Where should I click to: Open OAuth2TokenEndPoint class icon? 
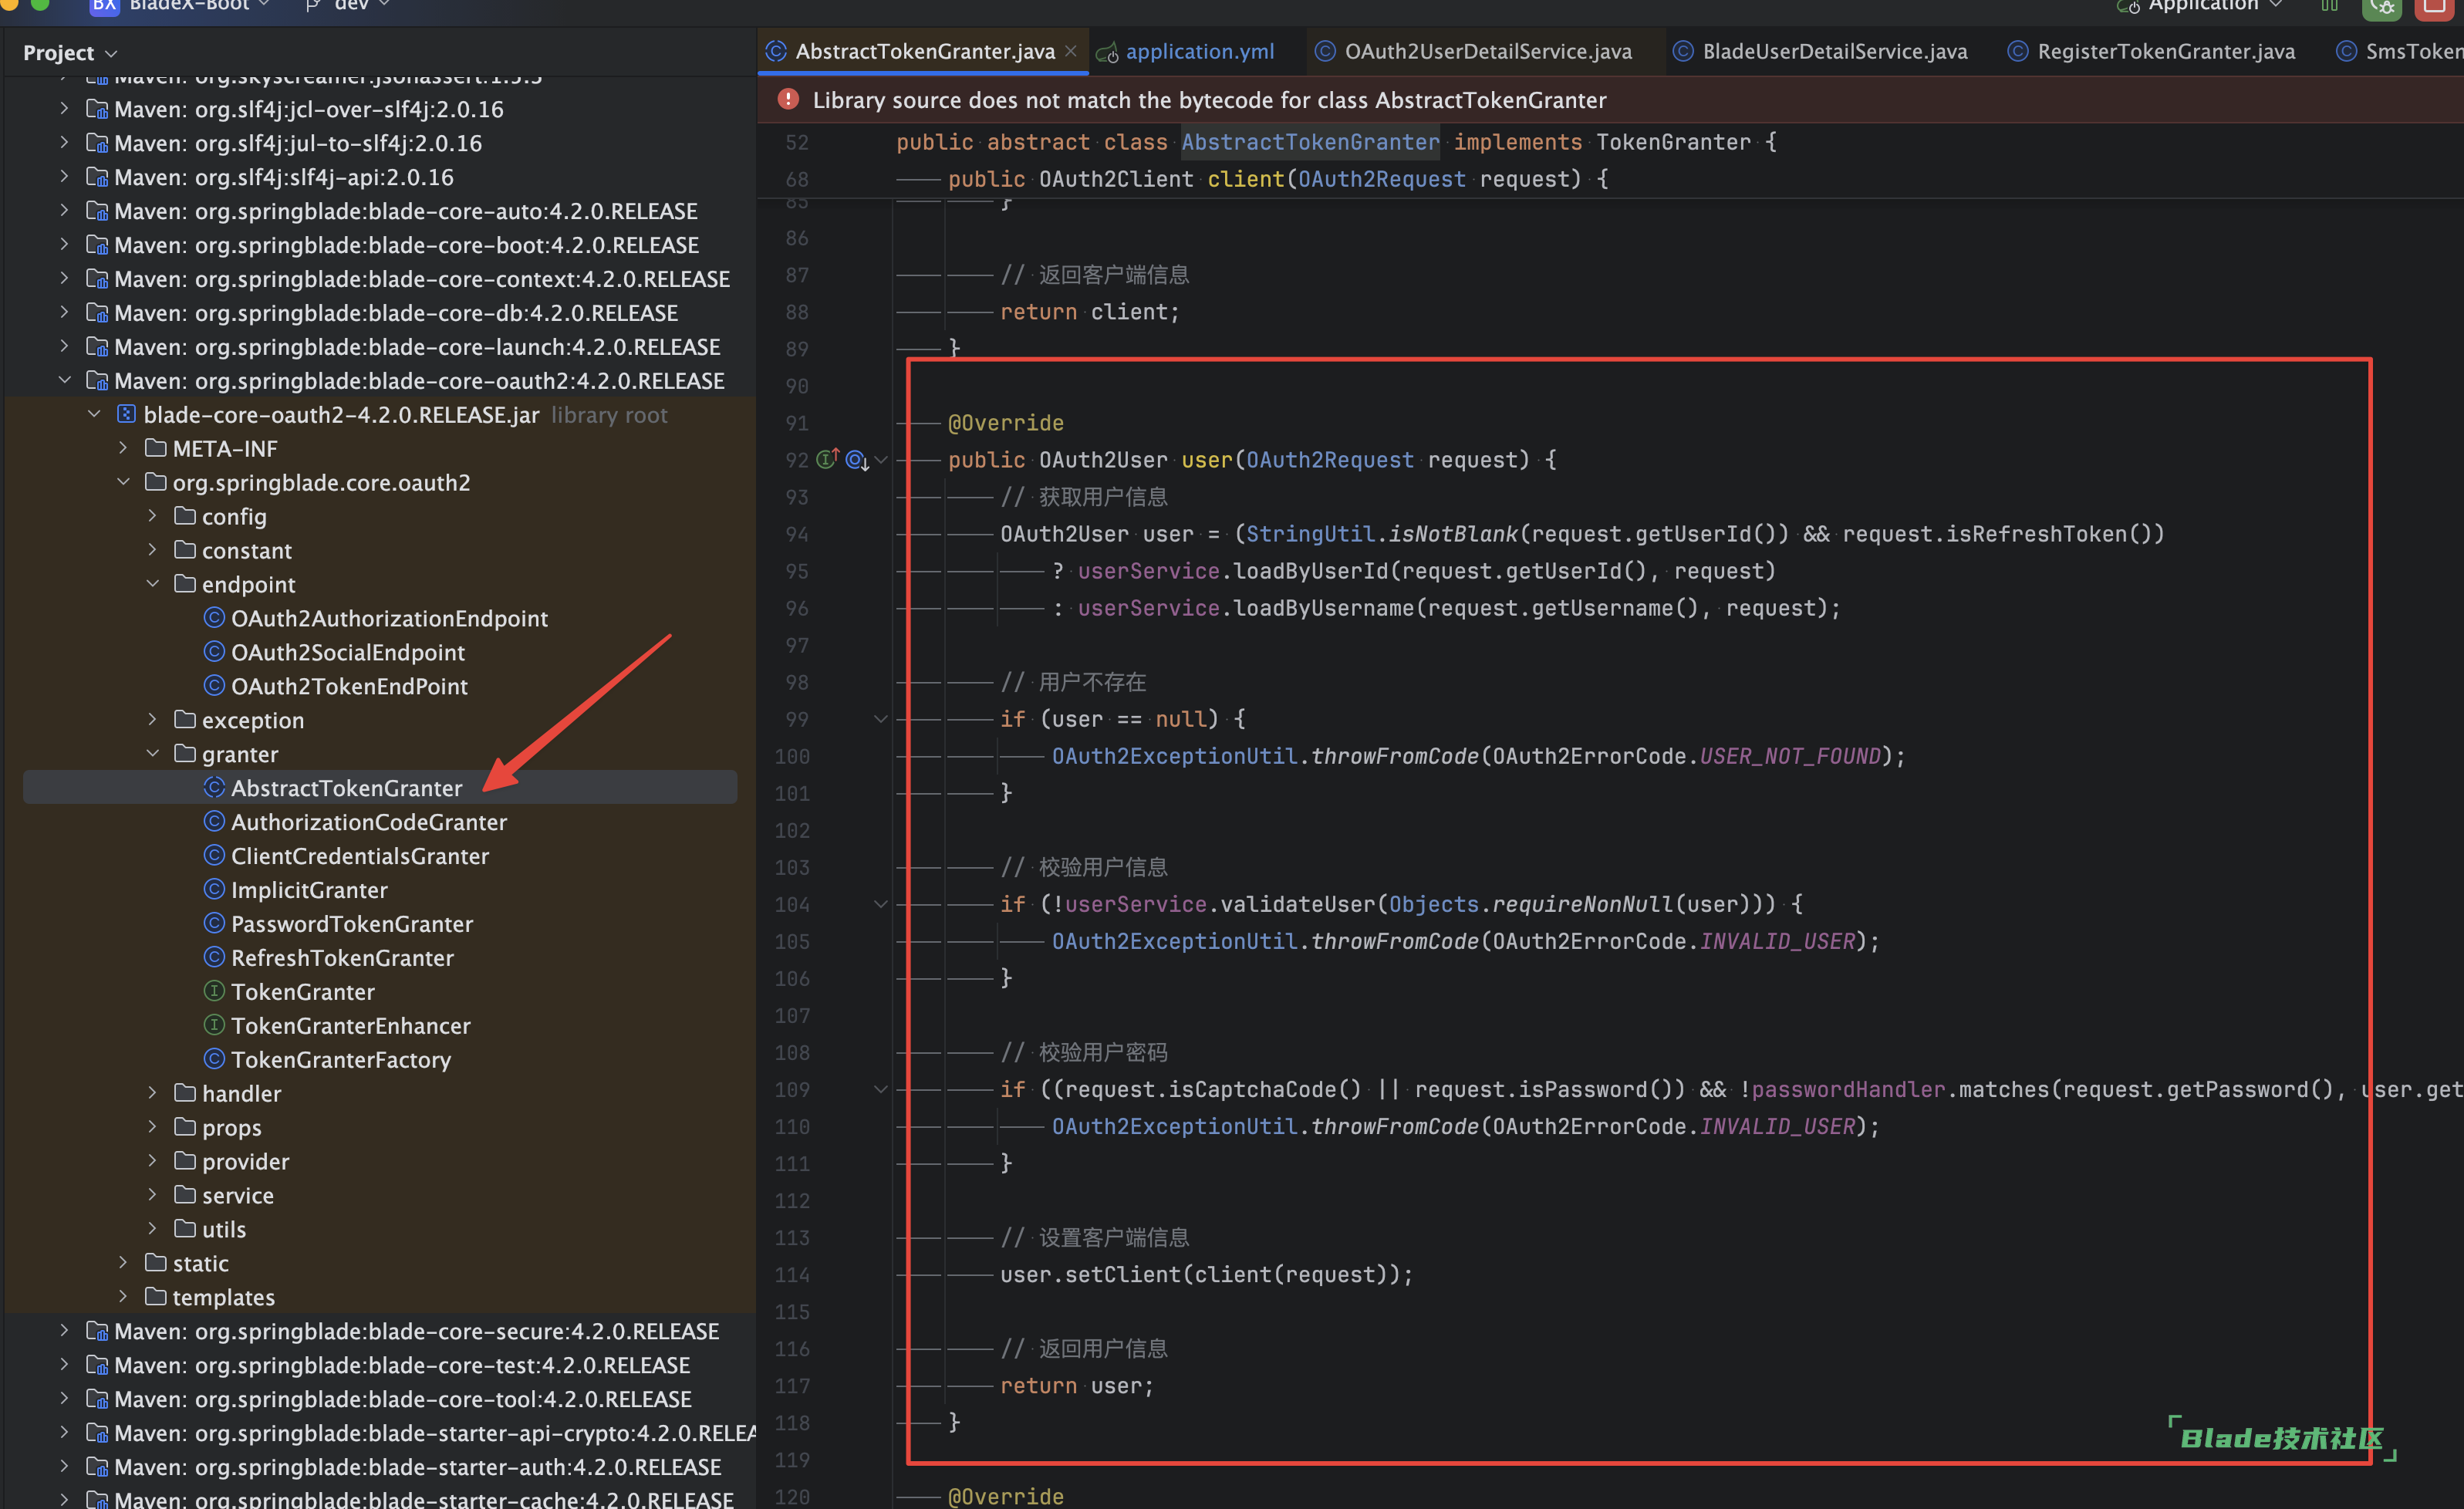(x=214, y=685)
